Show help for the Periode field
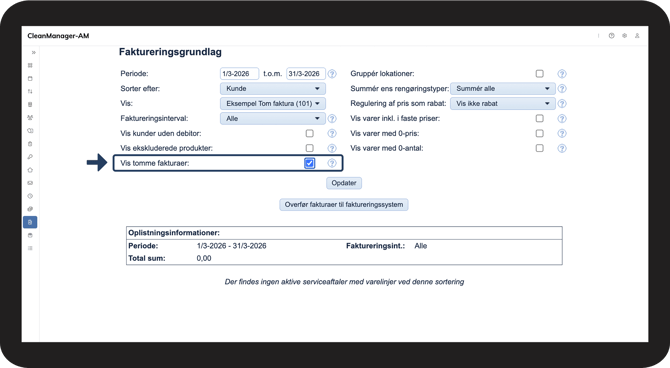Screen dimensions: 670x368 tap(332, 74)
